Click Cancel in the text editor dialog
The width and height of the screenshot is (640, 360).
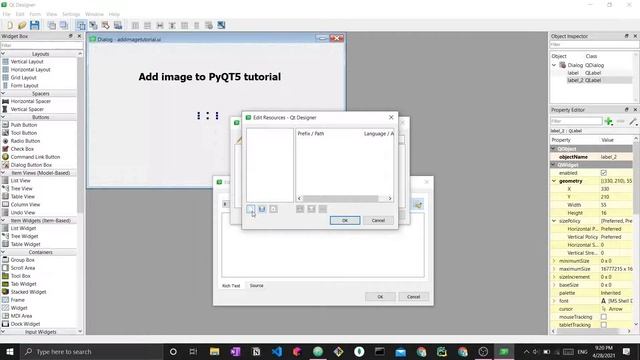pyautogui.click(x=413, y=297)
